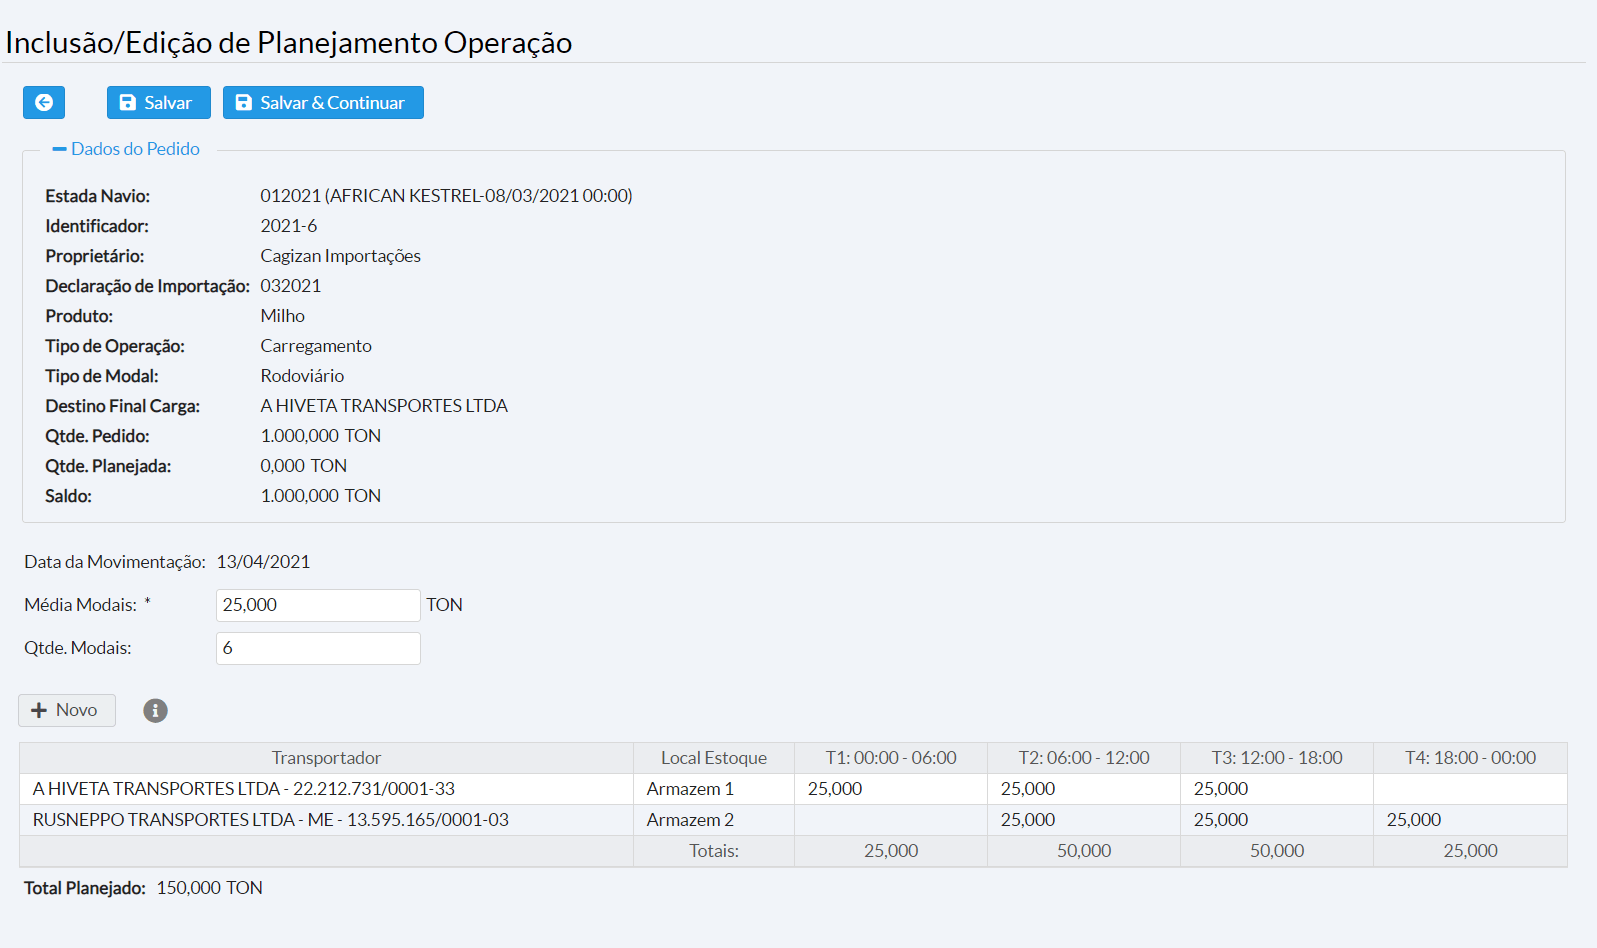Add a new row with Novo
This screenshot has height=948, width=1597.
[x=66, y=710]
